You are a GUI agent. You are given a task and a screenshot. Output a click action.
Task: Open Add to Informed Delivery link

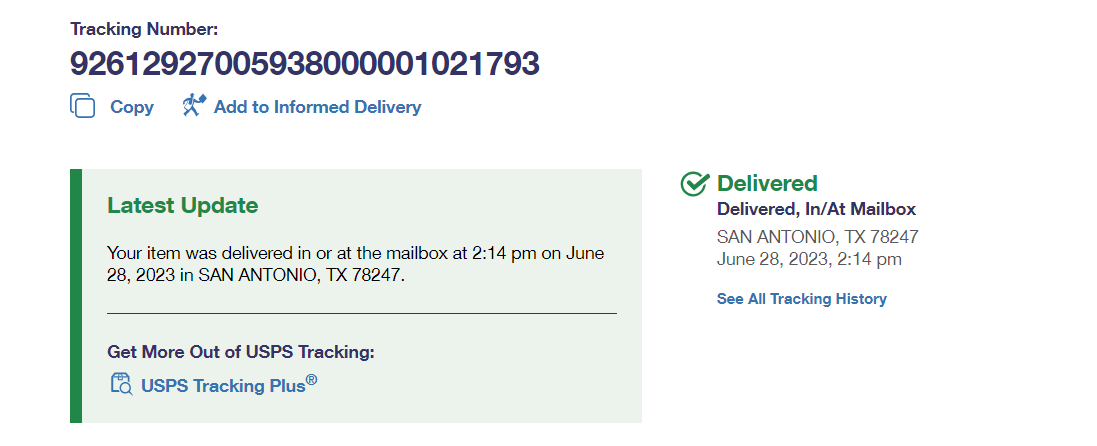[317, 107]
